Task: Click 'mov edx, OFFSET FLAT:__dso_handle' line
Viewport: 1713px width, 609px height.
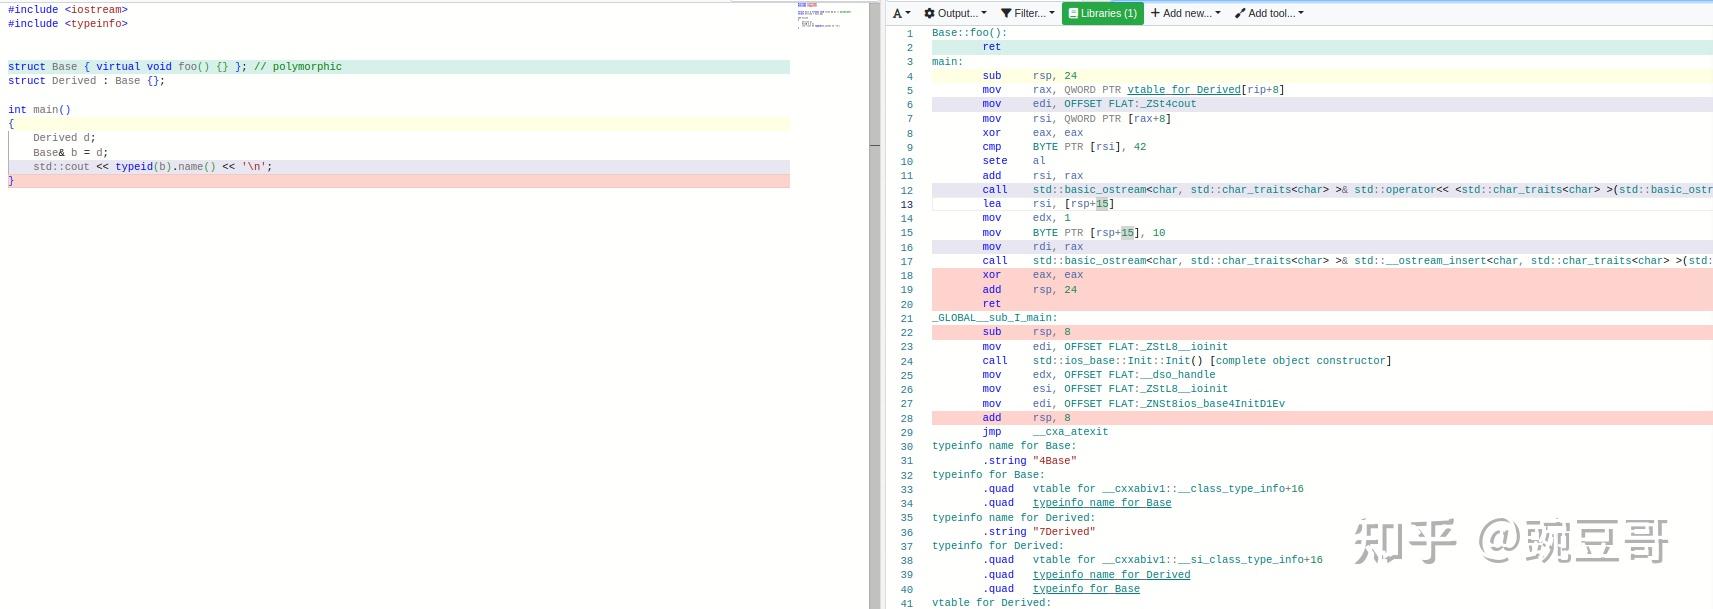Action: pos(1098,375)
